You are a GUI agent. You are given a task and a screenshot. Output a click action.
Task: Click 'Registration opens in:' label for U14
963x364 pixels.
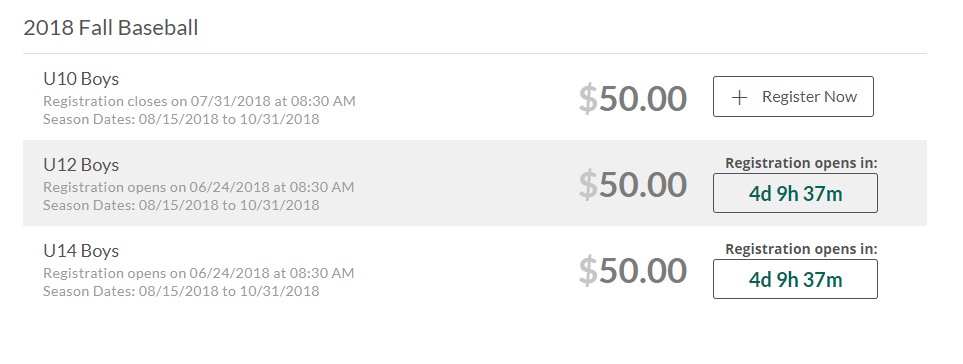[801, 249]
